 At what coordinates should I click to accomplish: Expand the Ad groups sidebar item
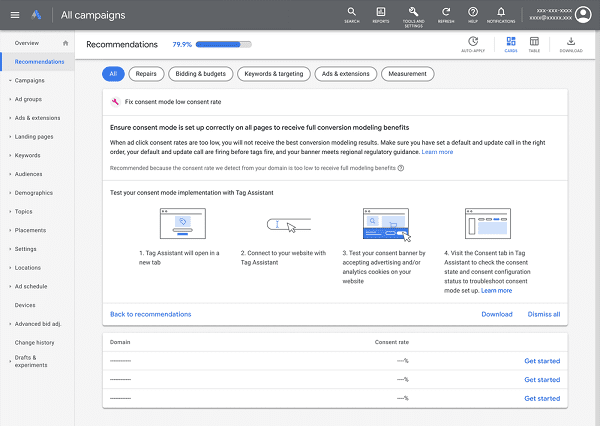[x=27, y=99]
